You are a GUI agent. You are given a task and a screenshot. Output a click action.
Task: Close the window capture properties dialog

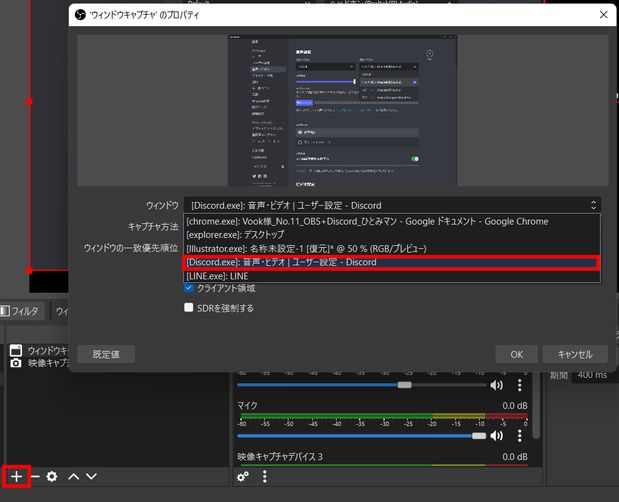(x=604, y=15)
